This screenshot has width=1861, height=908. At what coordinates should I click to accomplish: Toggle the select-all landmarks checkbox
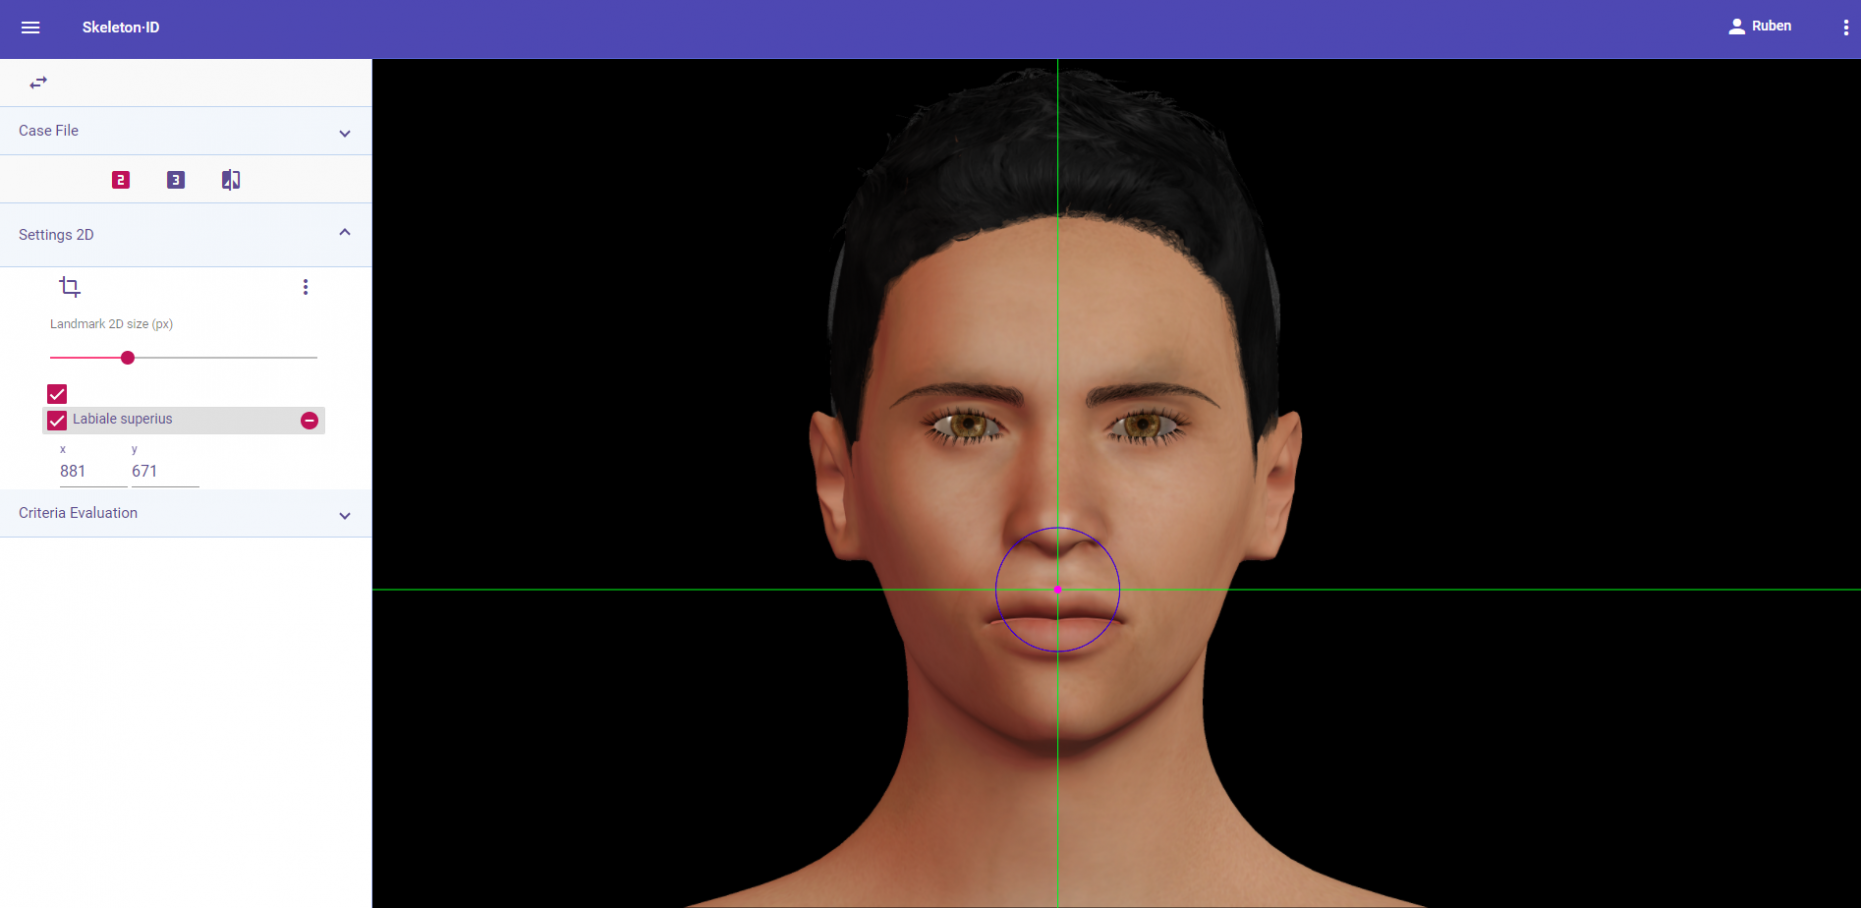57,394
